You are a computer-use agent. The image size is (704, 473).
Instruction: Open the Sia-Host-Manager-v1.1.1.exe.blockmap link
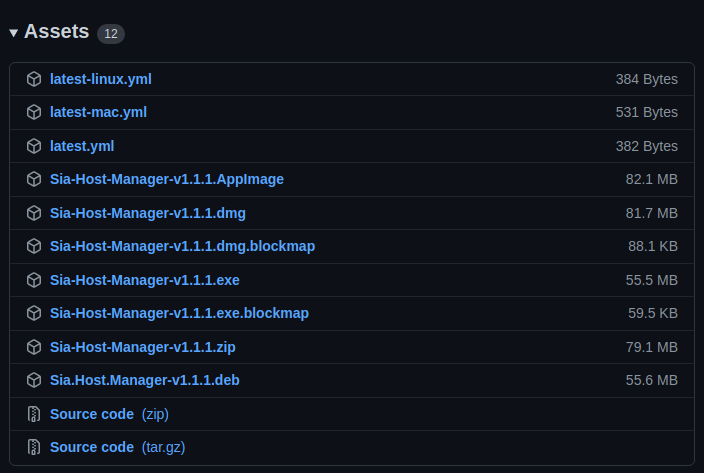[x=179, y=313]
